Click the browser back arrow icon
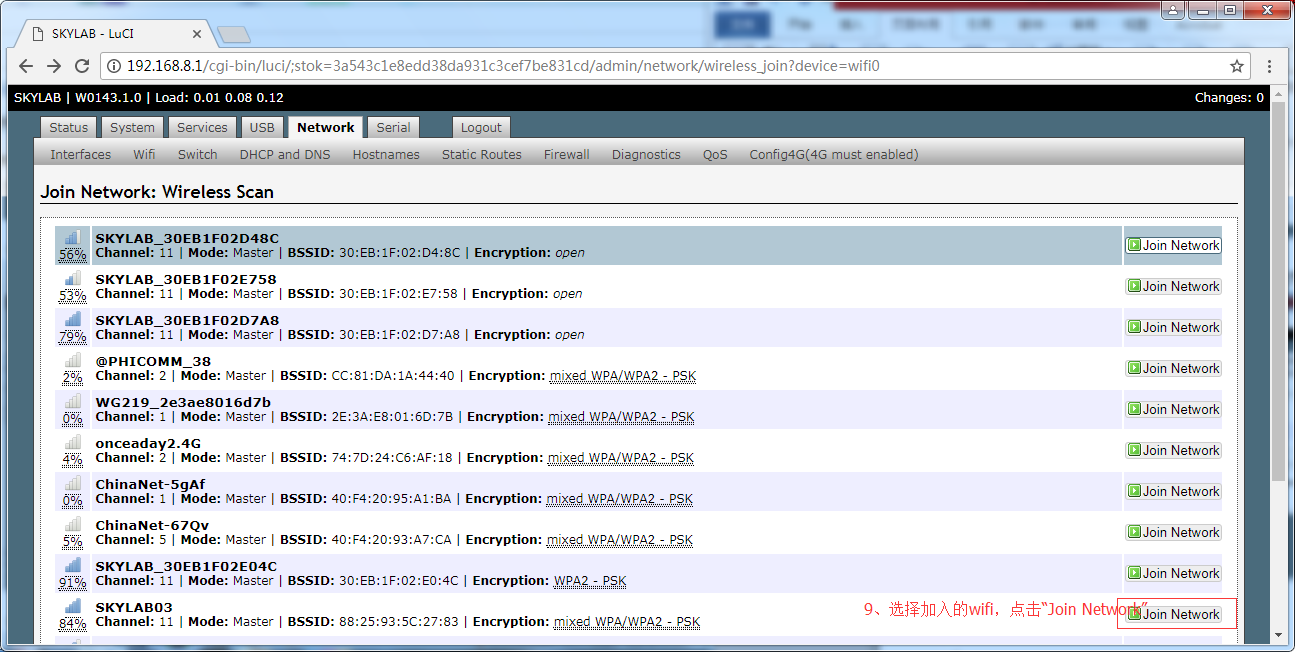The height and width of the screenshot is (652, 1295). coord(26,66)
